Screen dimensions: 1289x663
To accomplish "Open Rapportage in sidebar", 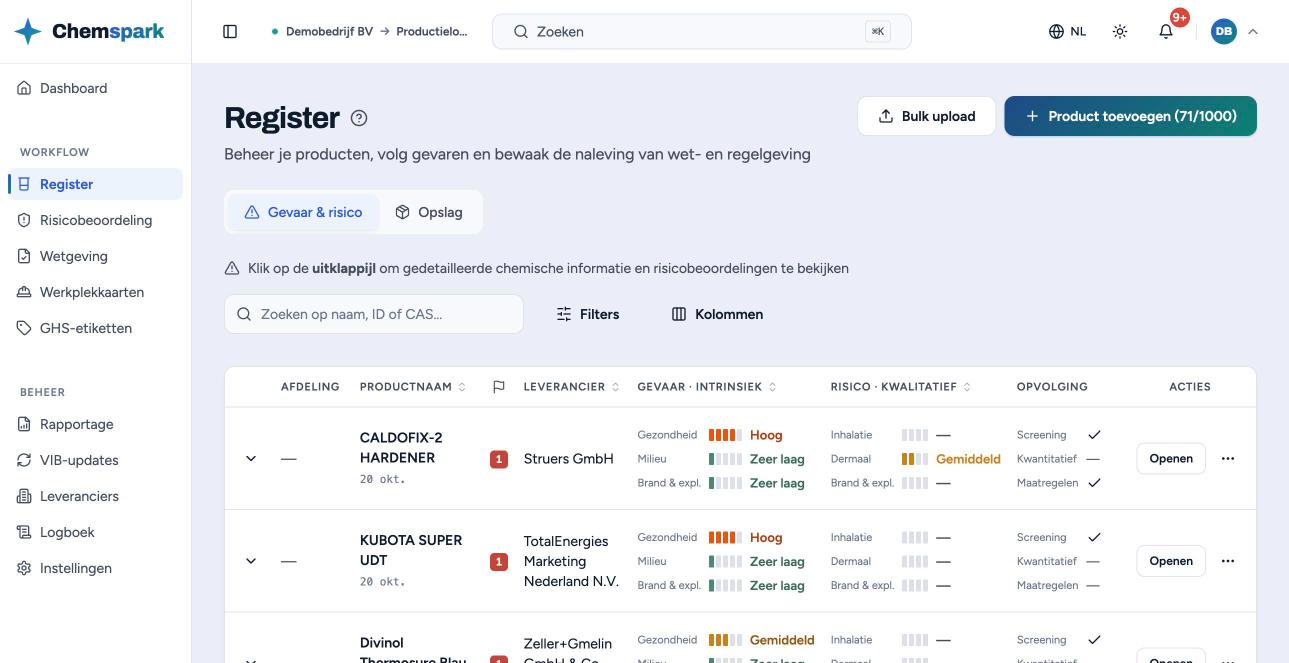I will [x=95, y=424].
